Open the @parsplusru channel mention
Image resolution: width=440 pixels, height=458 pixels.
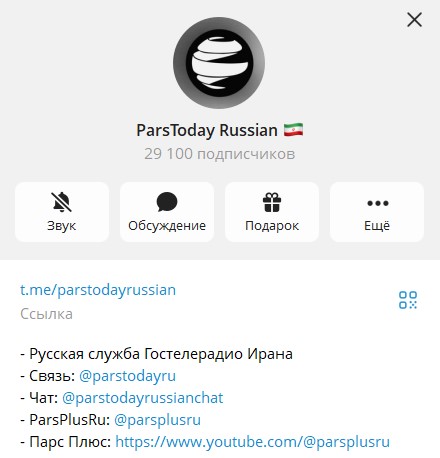[157, 420]
